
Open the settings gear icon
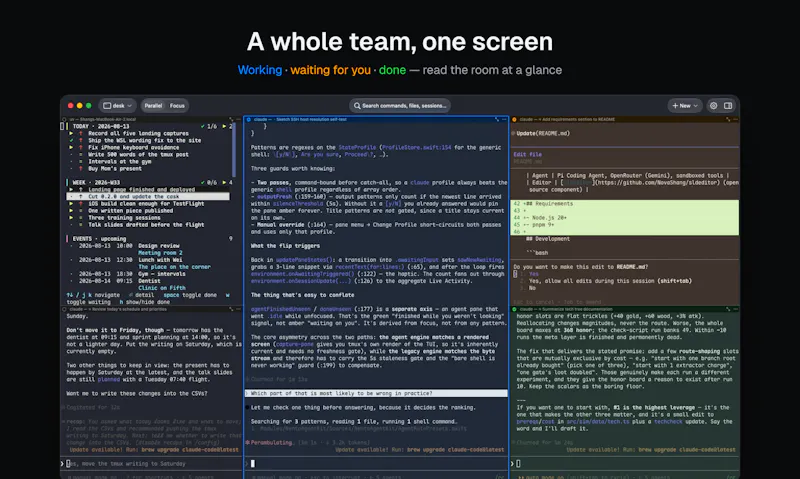pos(713,106)
